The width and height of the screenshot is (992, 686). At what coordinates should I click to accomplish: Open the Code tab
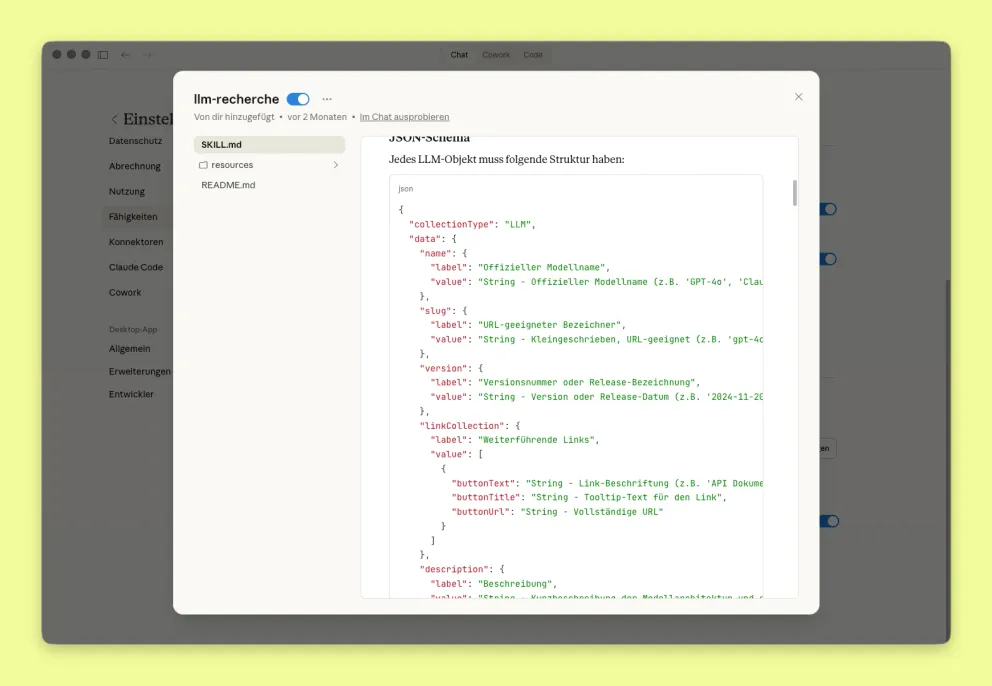(x=533, y=55)
